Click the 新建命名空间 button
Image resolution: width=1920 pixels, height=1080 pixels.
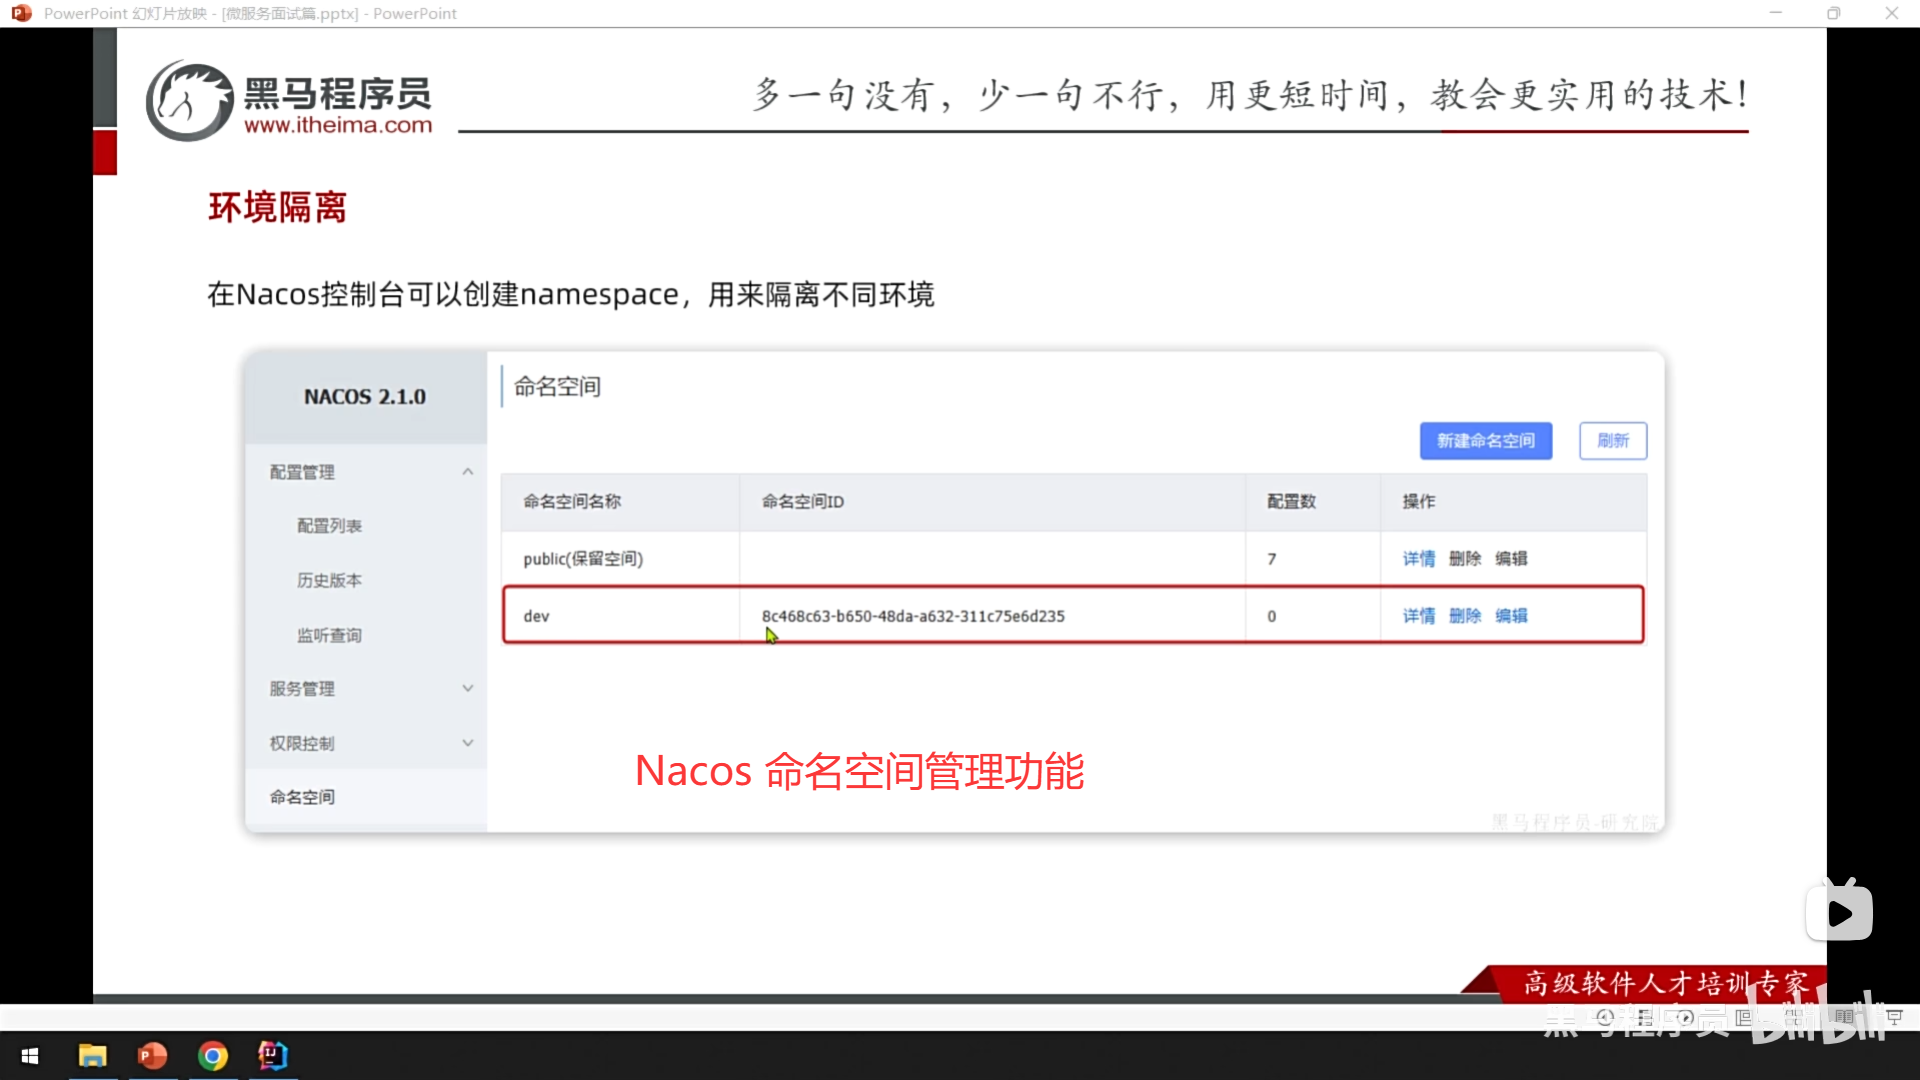click(x=1485, y=441)
